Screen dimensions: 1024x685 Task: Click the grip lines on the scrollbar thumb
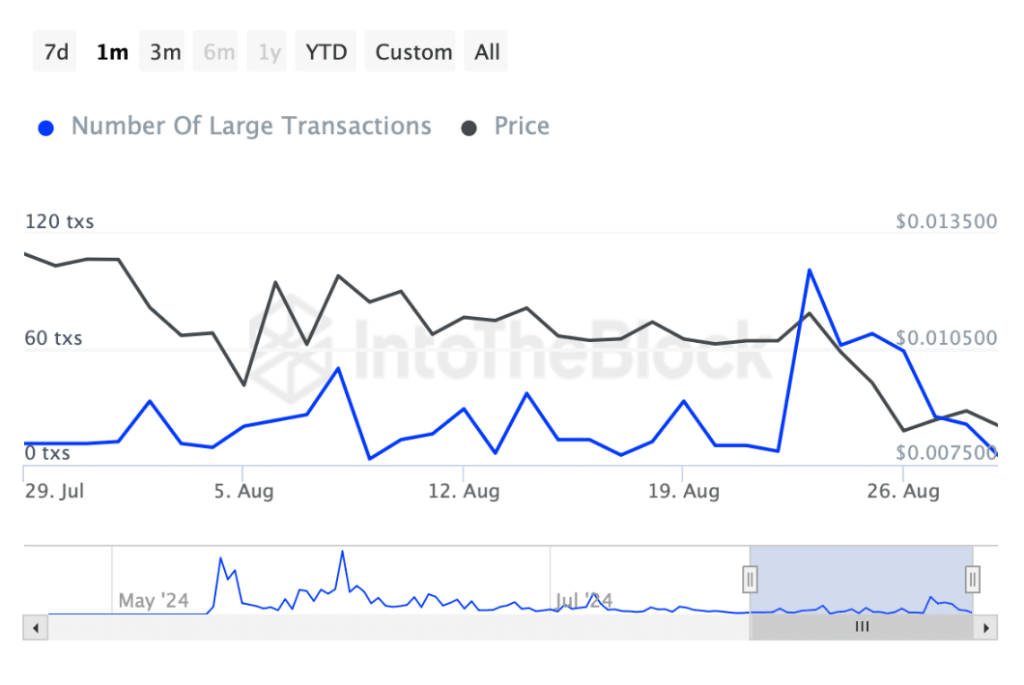tap(861, 627)
